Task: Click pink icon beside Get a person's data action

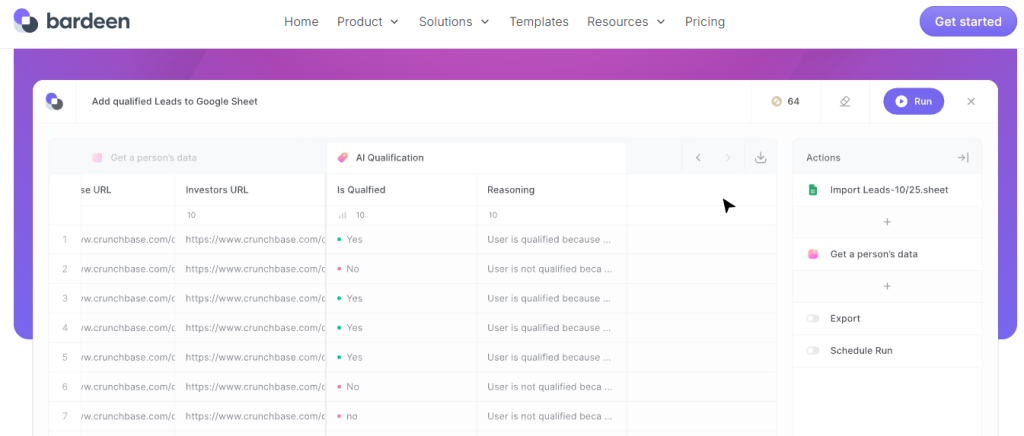Action: click(812, 254)
